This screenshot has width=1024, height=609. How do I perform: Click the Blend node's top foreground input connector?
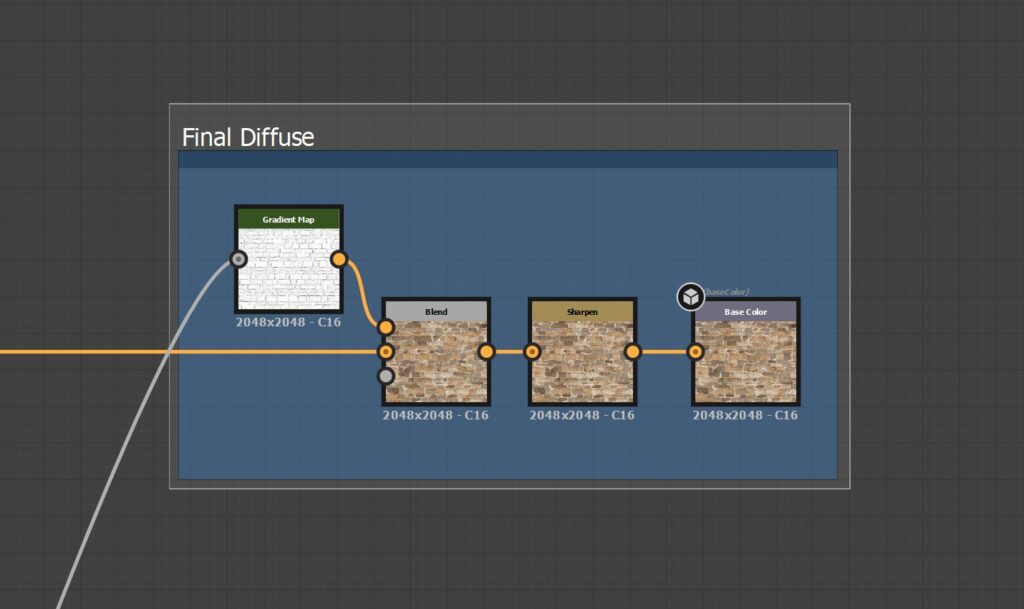point(385,327)
